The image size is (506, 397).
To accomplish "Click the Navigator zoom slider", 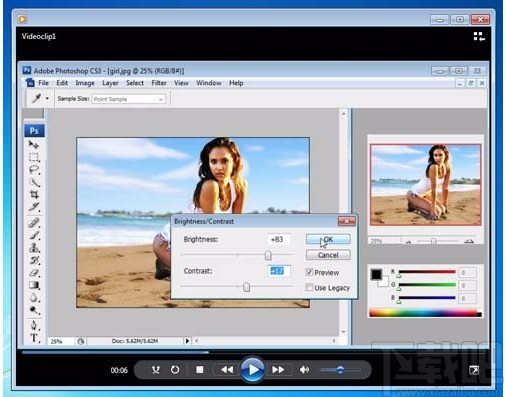I will [x=433, y=241].
